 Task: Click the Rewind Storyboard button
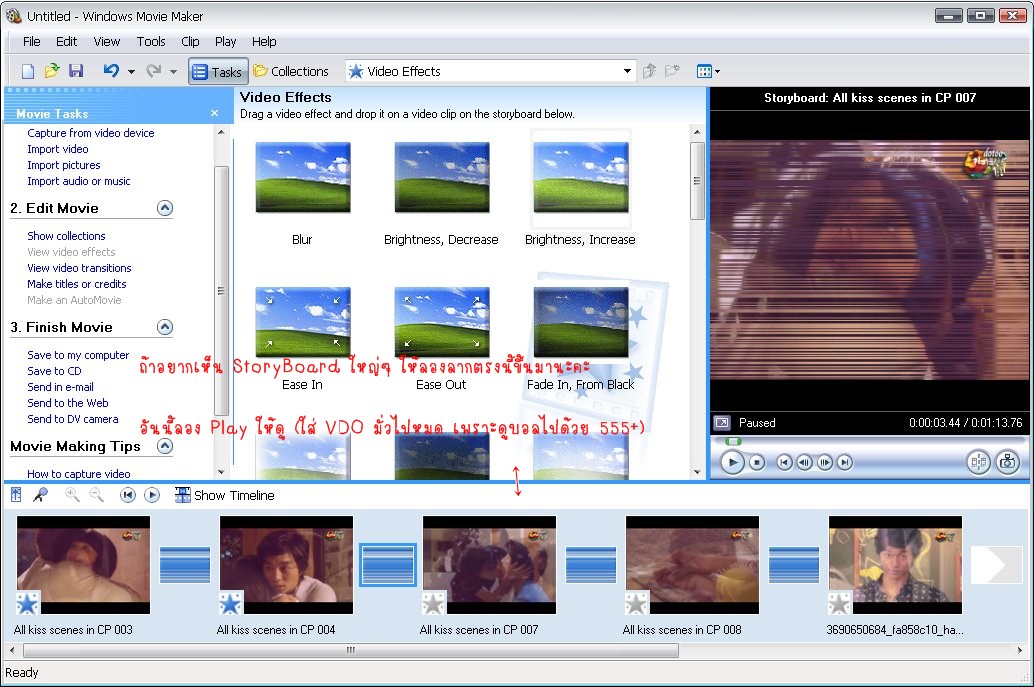tap(128, 494)
